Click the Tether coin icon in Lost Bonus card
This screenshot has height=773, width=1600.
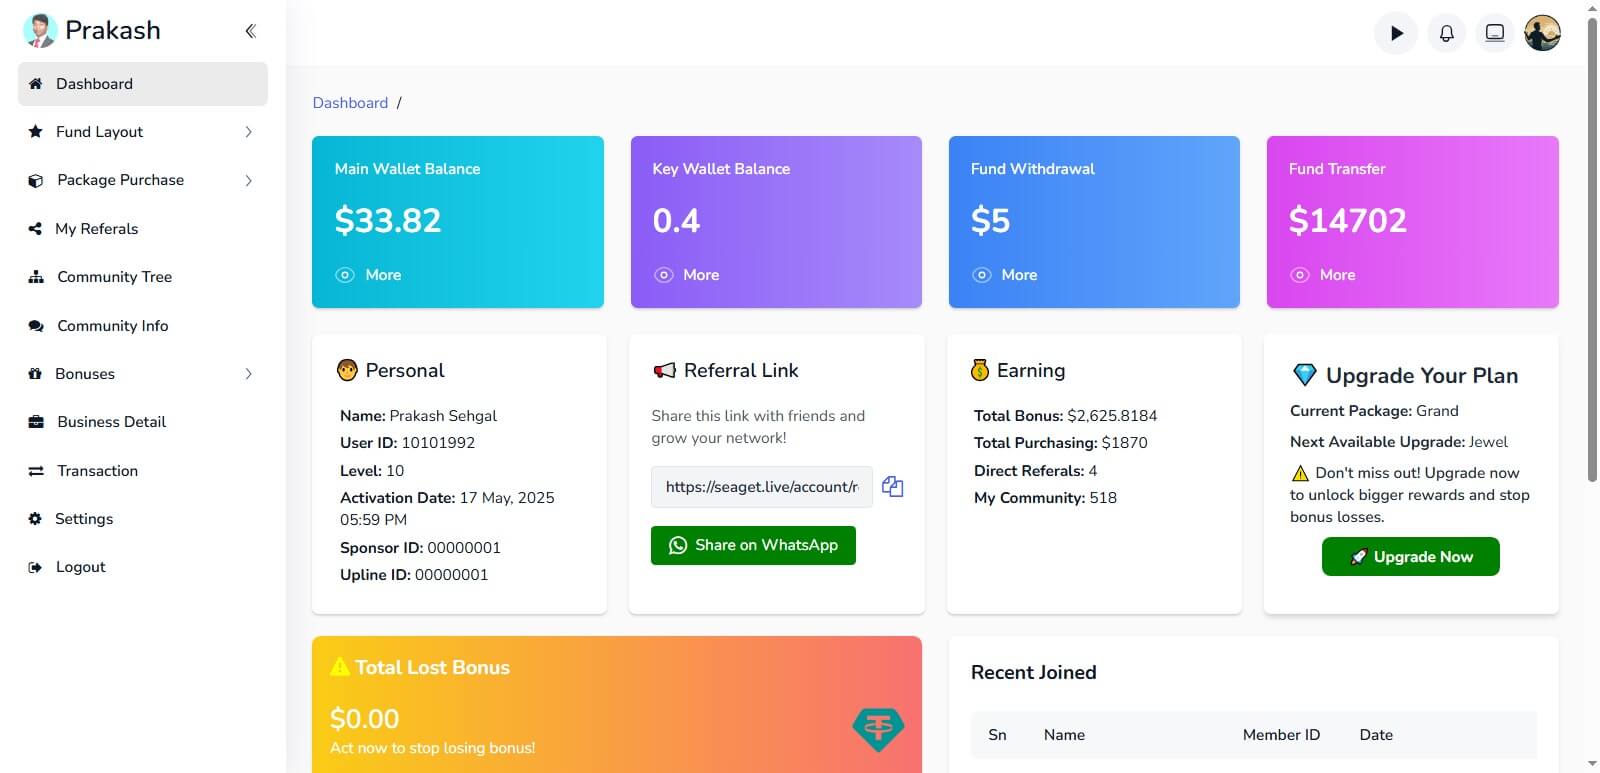coord(878,729)
